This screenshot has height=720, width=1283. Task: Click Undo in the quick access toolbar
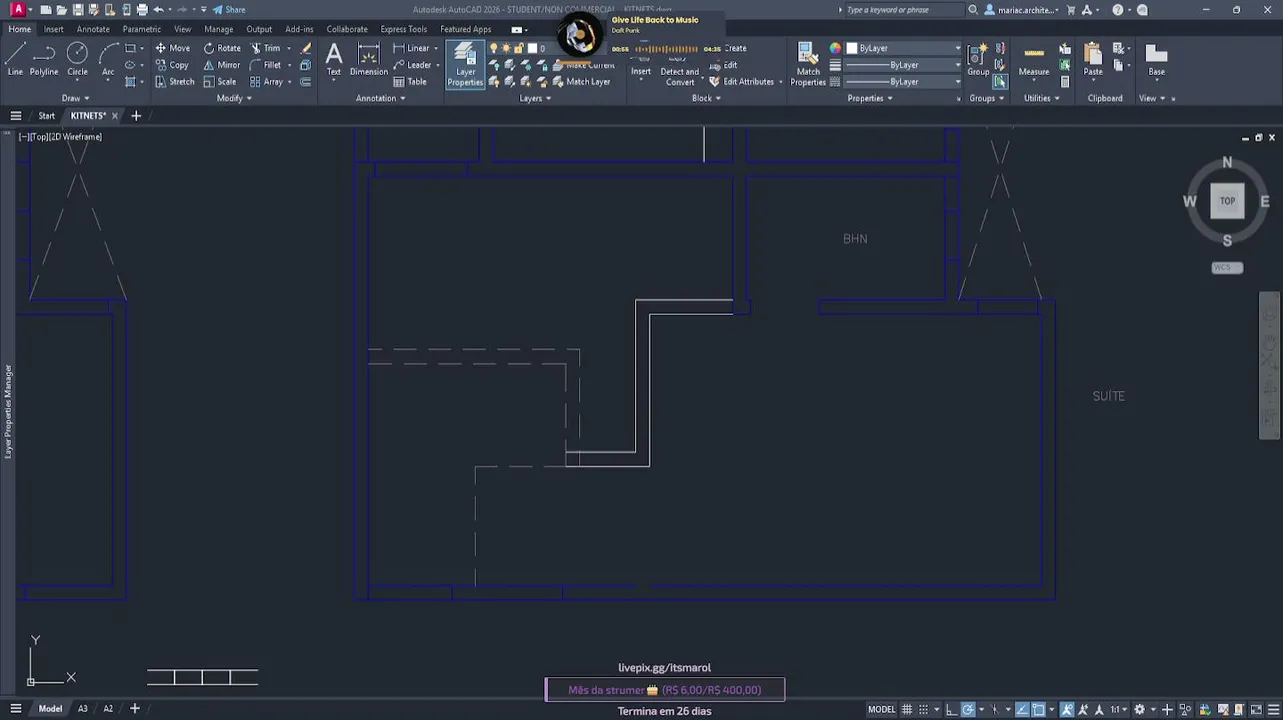(158, 10)
